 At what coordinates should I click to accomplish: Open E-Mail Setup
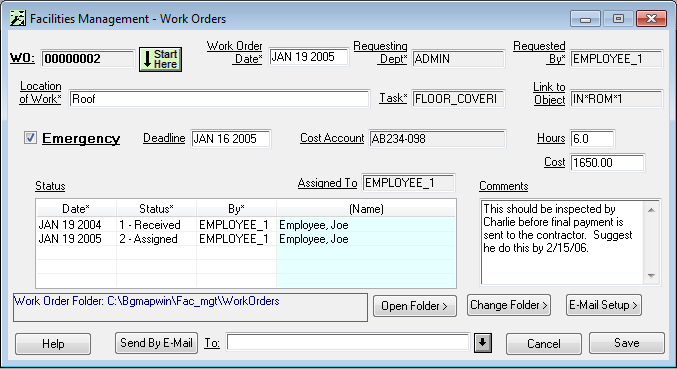click(x=604, y=305)
